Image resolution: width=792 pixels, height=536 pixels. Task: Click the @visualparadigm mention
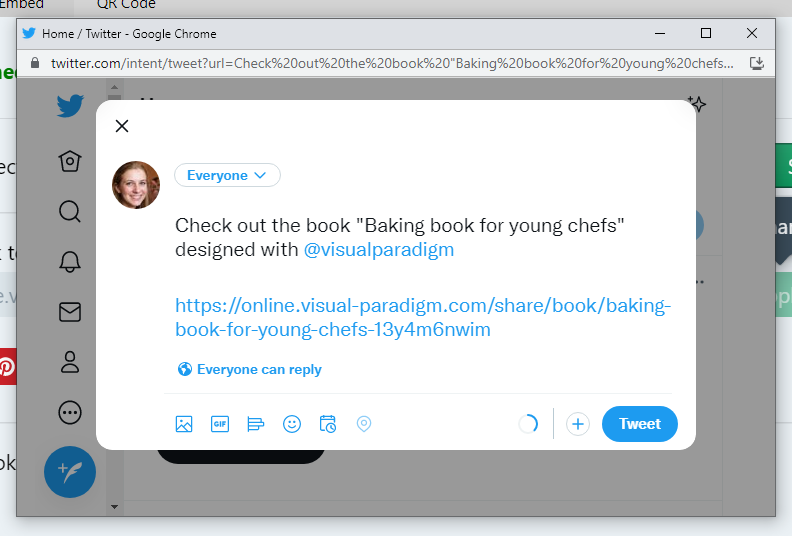click(379, 250)
